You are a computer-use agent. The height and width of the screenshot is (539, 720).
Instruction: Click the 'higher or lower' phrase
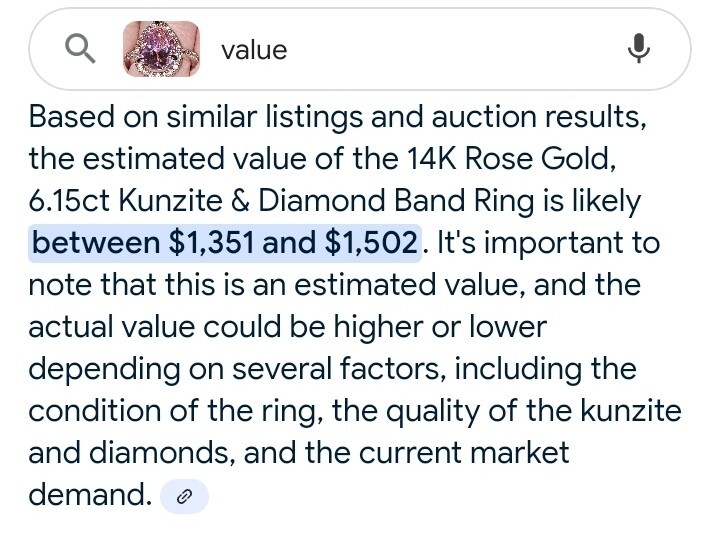(440, 327)
